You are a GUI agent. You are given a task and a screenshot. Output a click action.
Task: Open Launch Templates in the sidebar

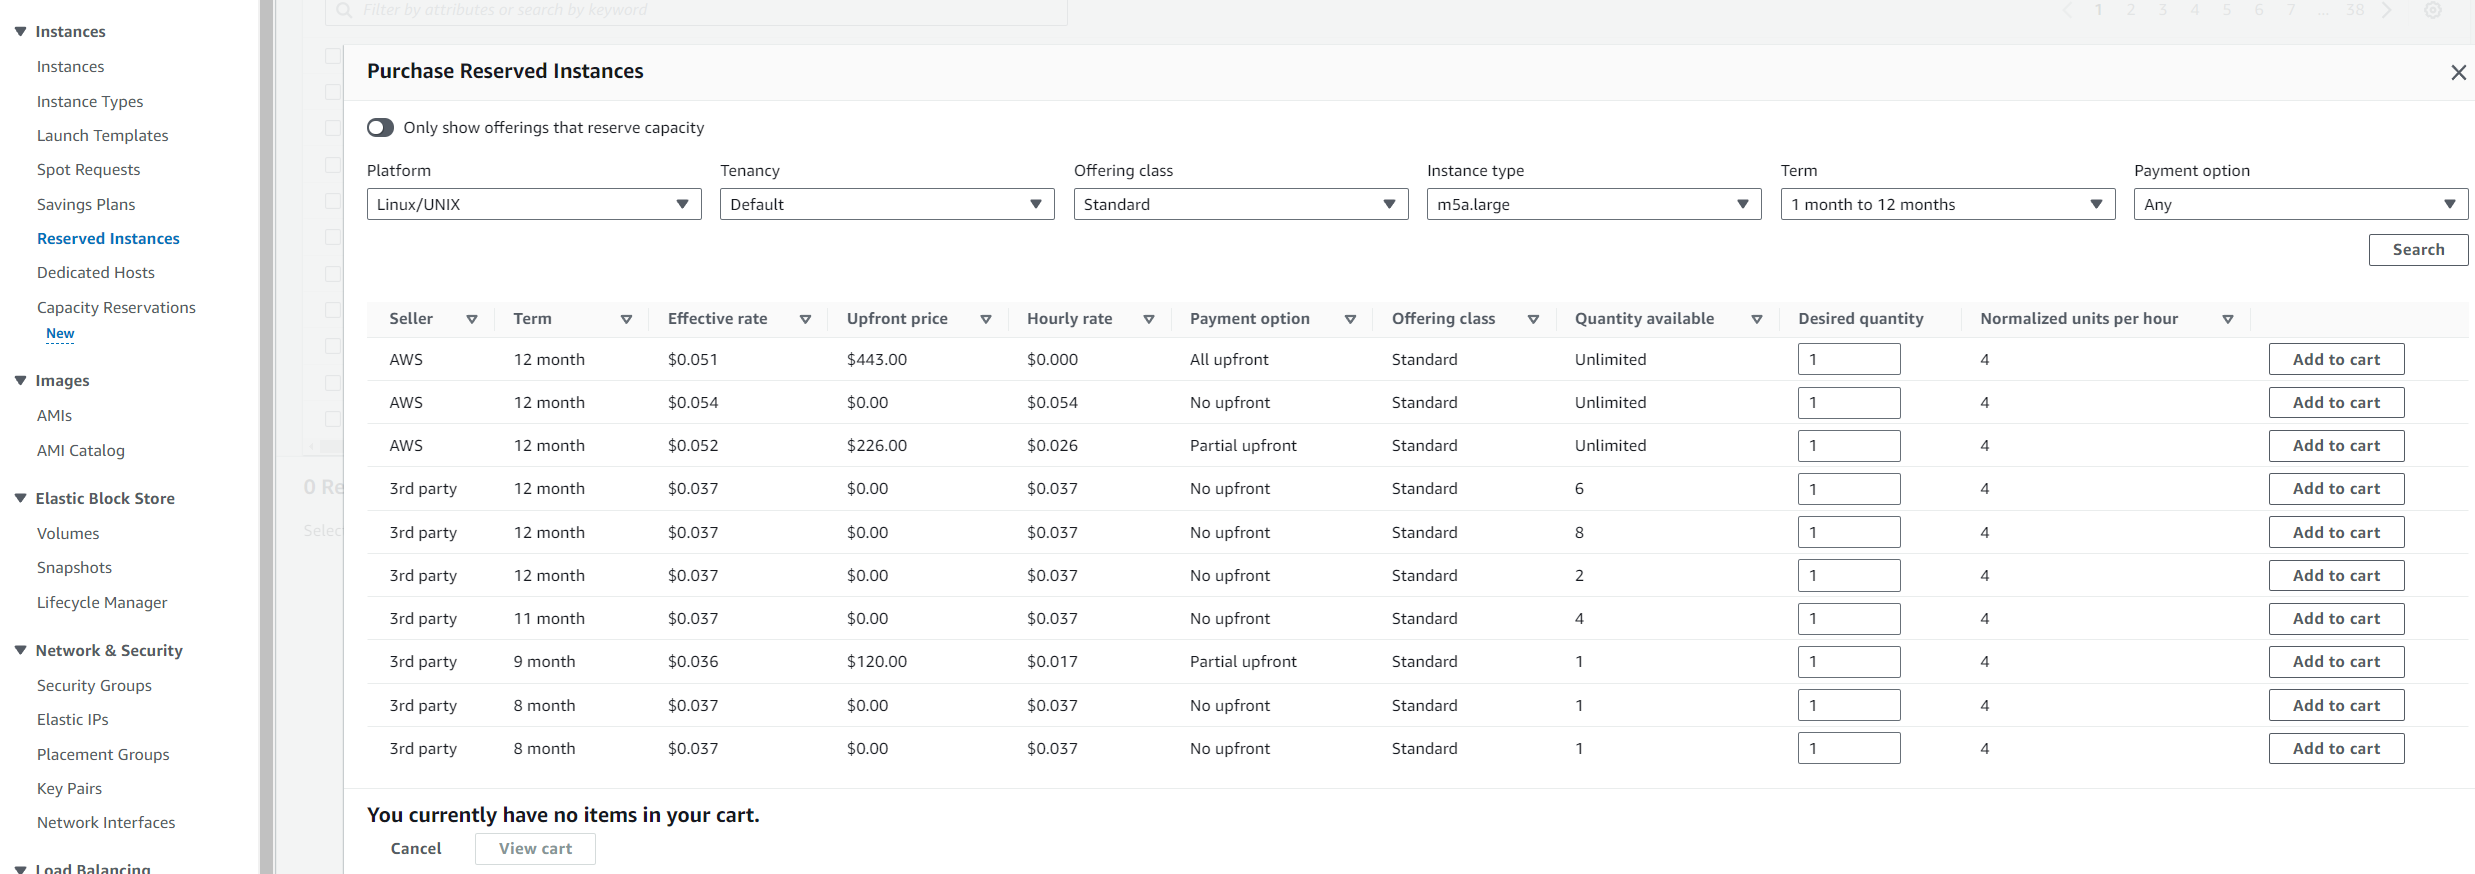click(102, 135)
